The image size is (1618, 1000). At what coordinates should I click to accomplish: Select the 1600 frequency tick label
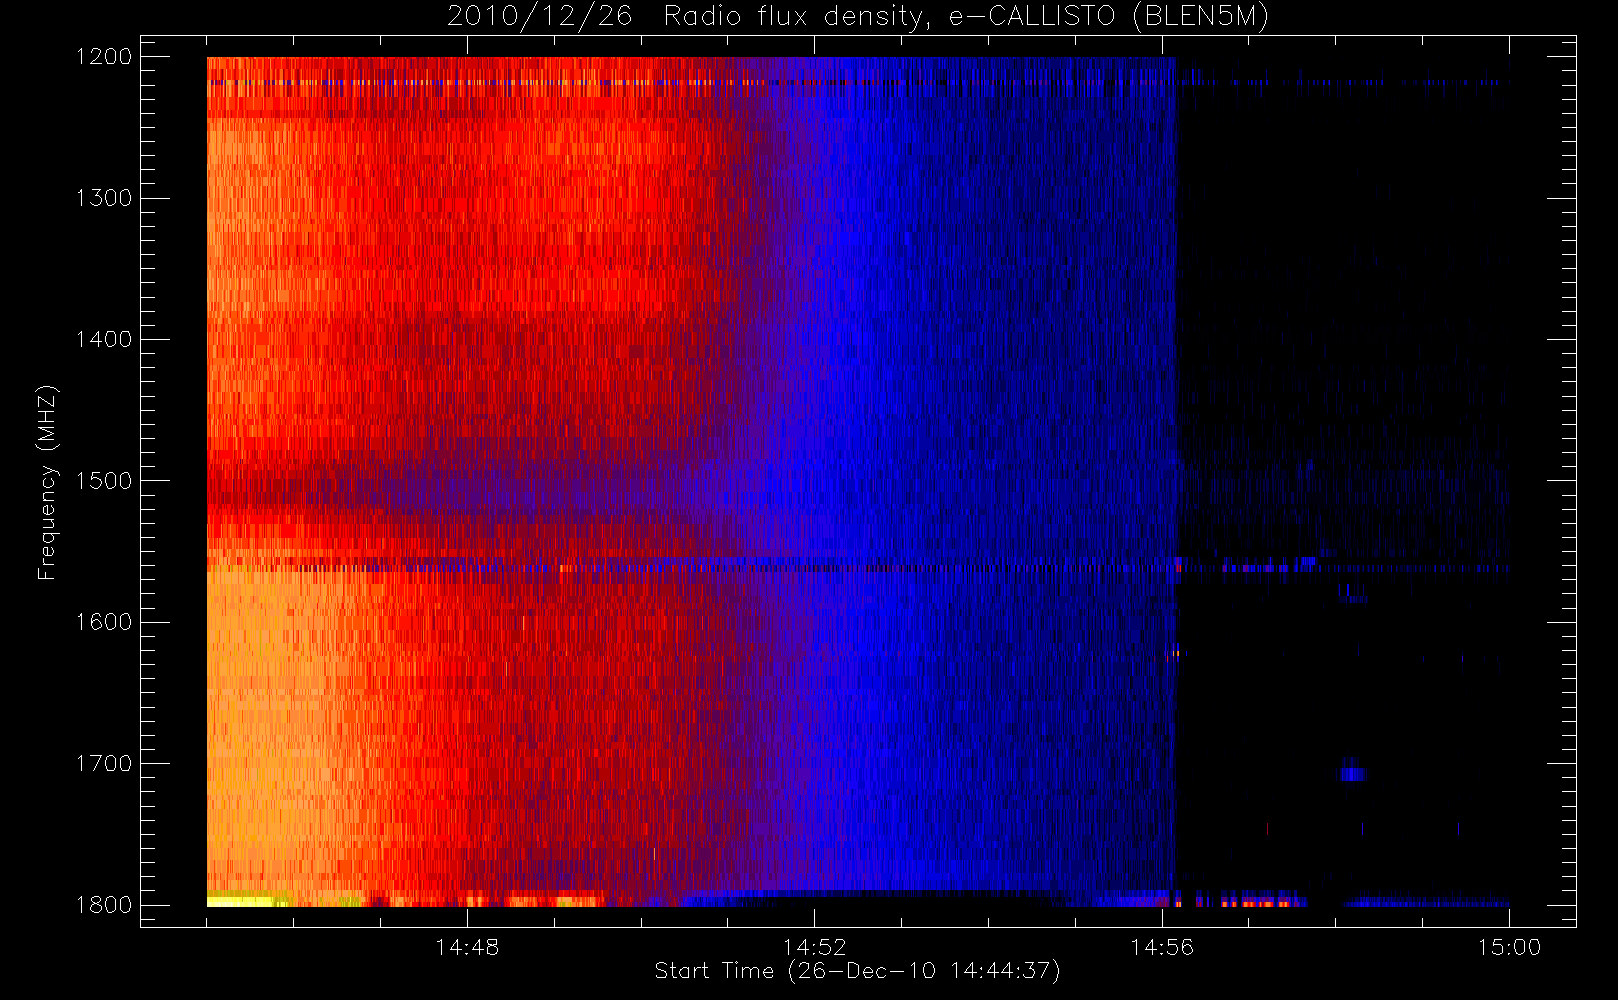(x=104, y=622)
